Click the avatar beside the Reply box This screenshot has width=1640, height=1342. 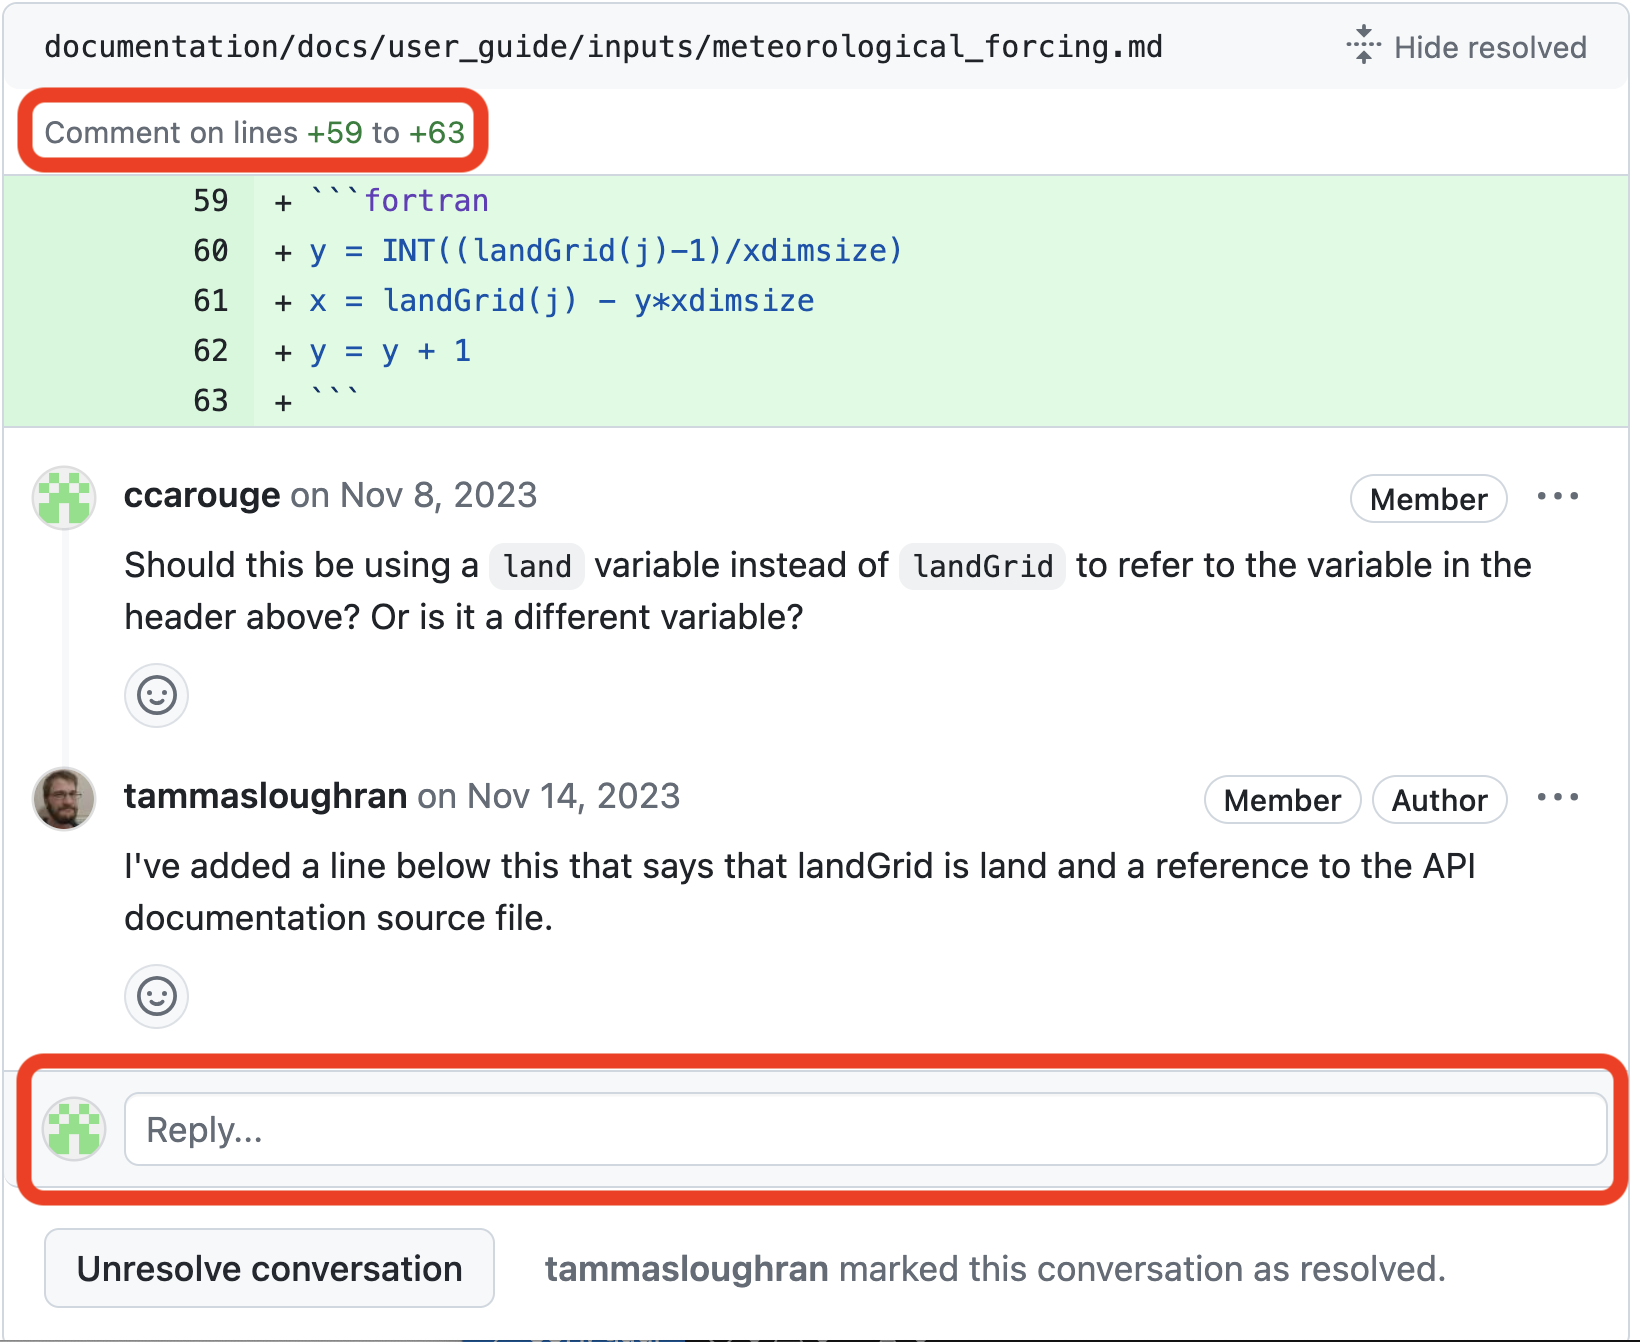(75, 1129)
